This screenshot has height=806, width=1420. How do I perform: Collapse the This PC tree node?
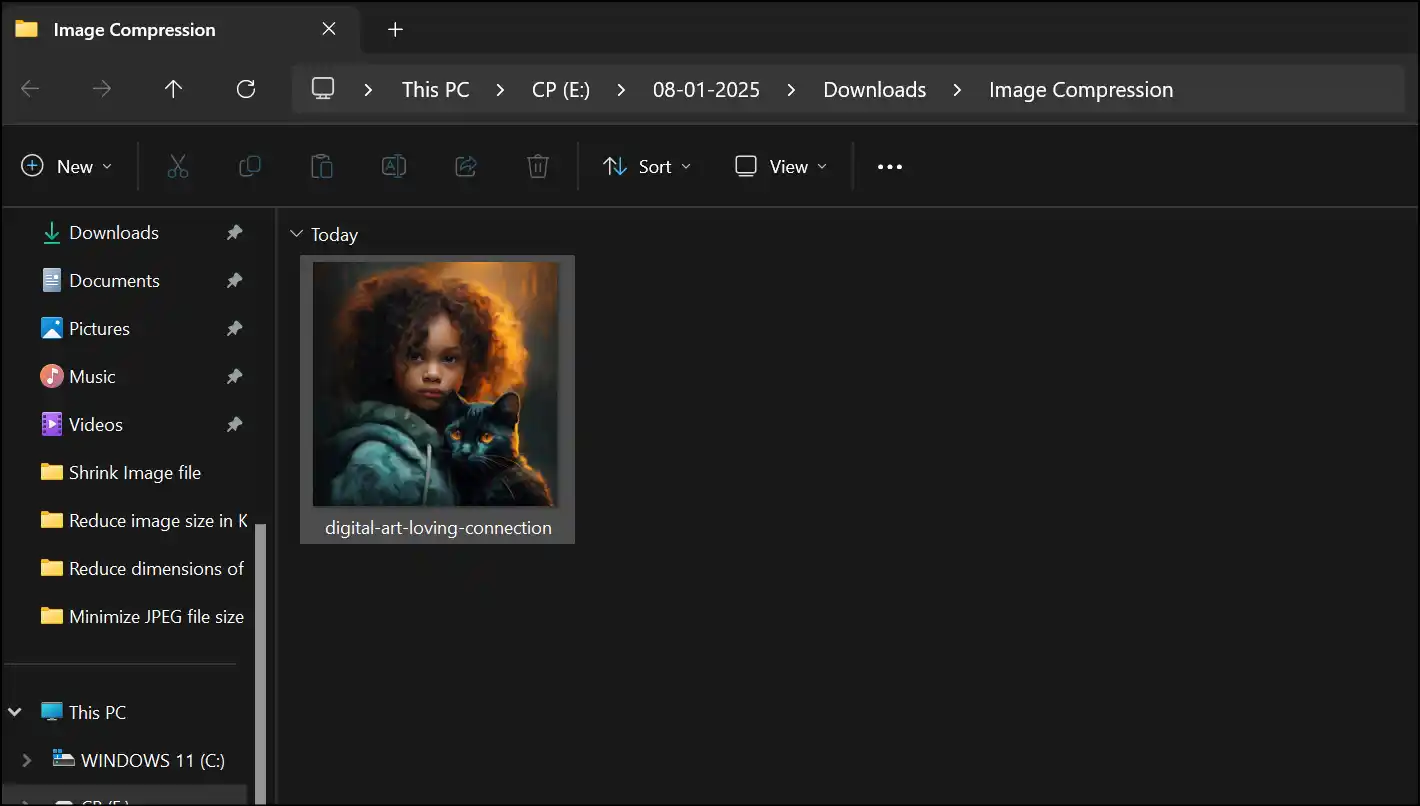tap(15, 712)
